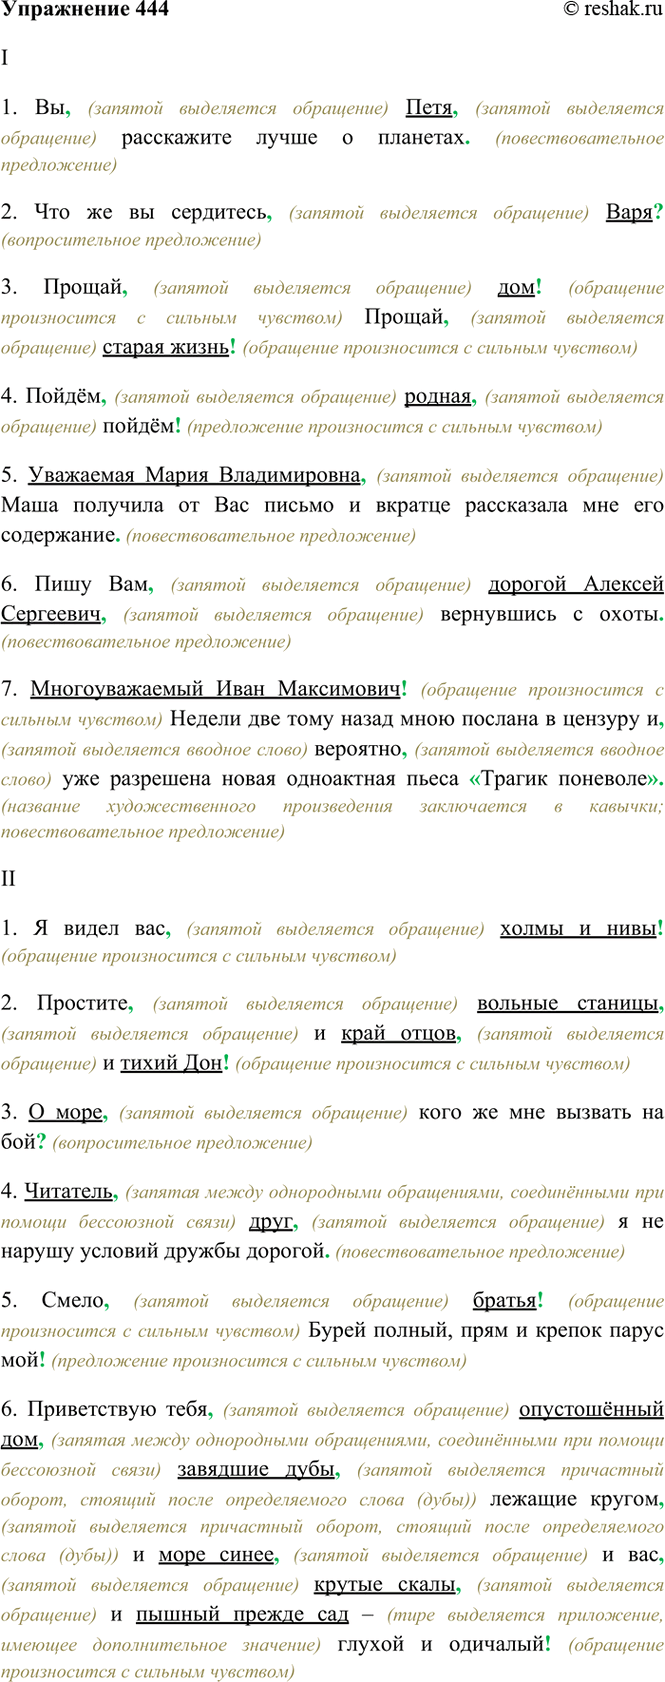Click the underlined phrase "холмы и нивы"
This screenshot has width=665, height=1682.
[x=577, y=929]
